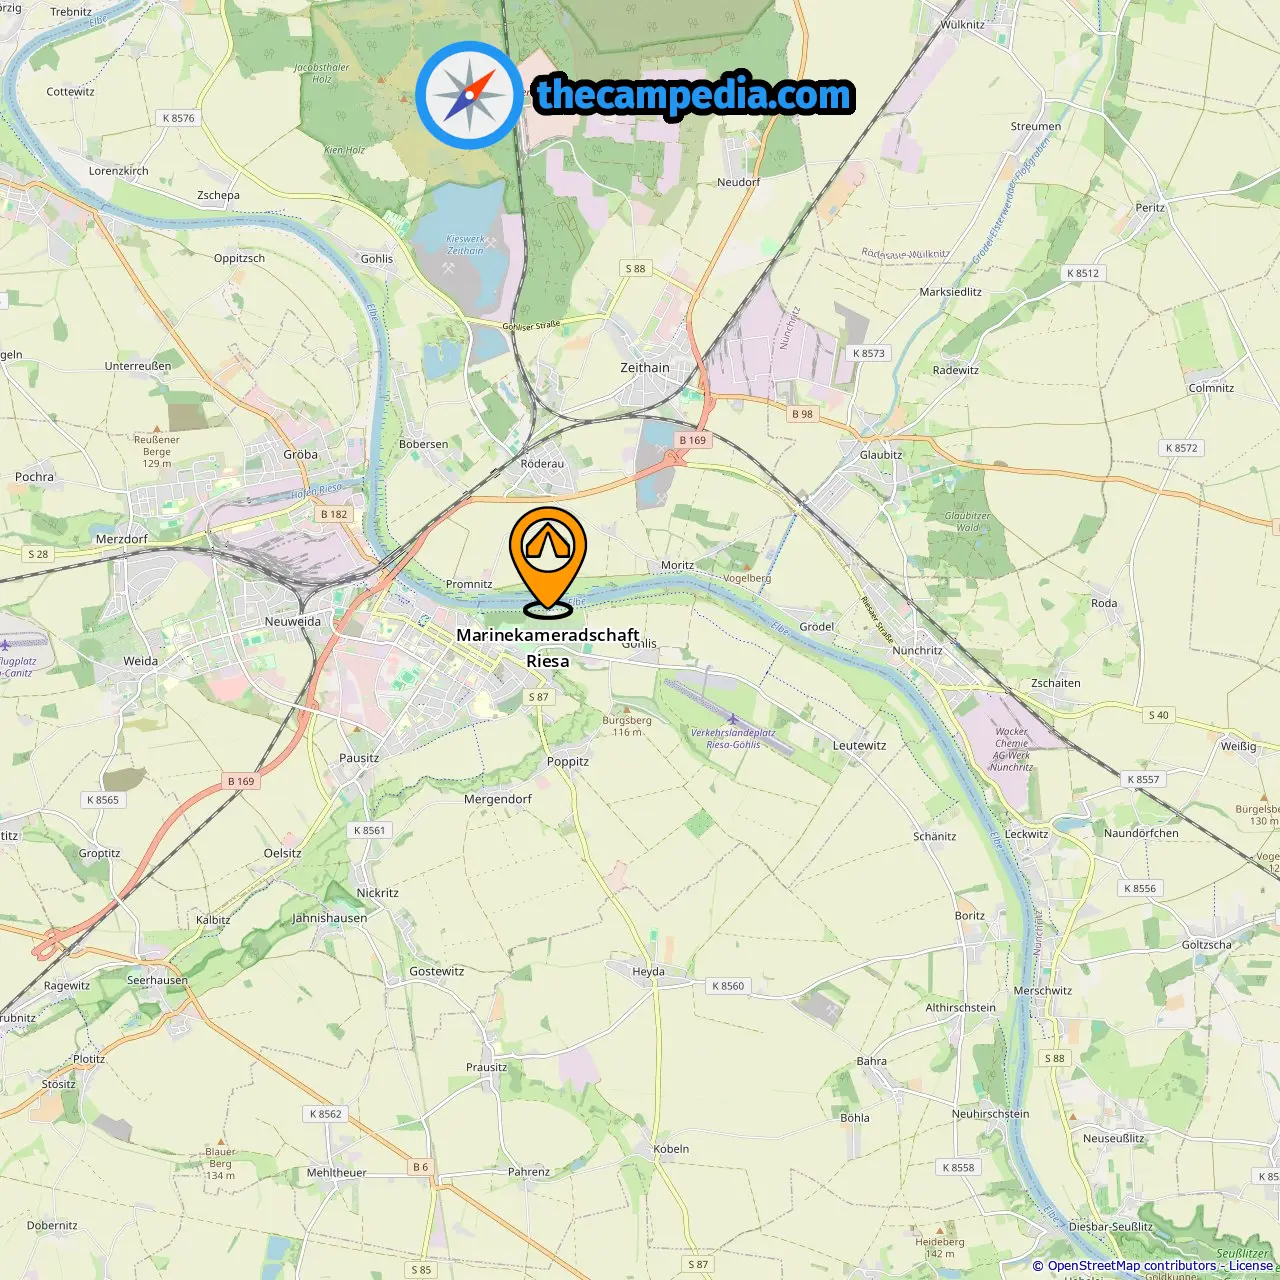The image size is (1280, 1280).
Task: Select the Nünchritz town label
Action: (917, 650)
